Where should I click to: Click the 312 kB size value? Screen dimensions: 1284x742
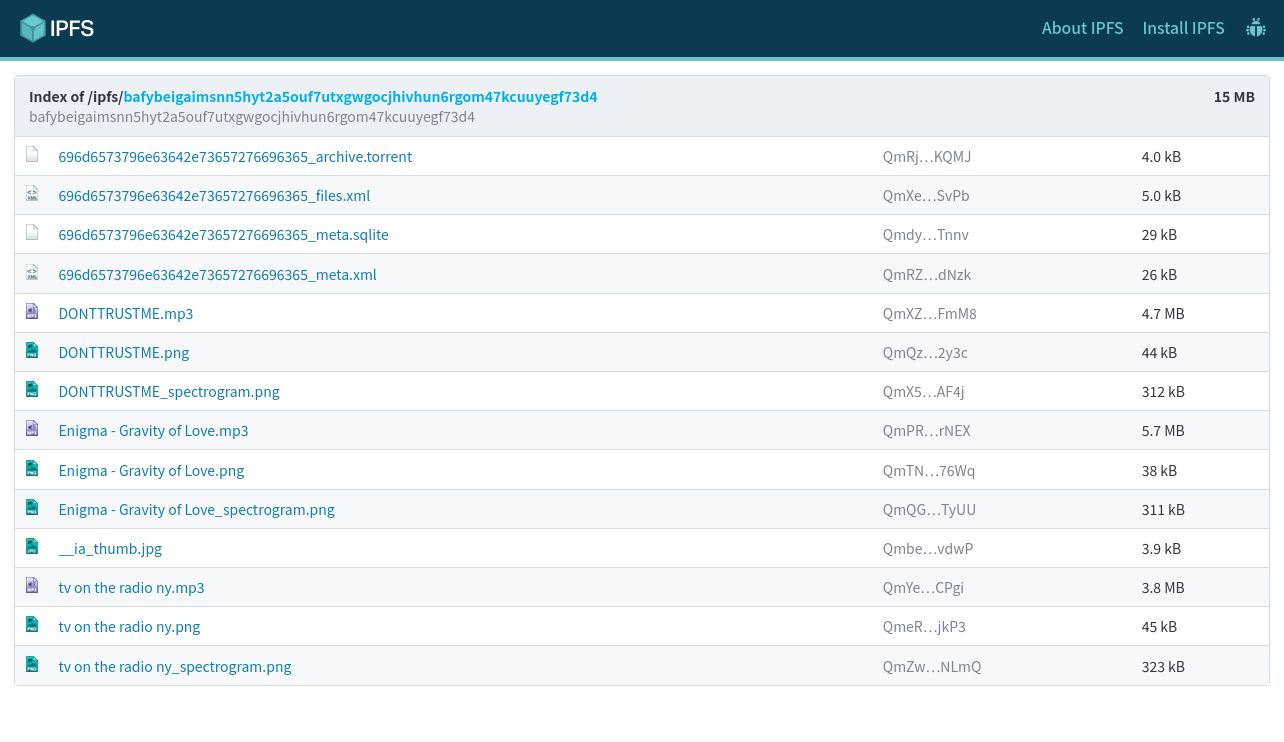(1163, 392)
